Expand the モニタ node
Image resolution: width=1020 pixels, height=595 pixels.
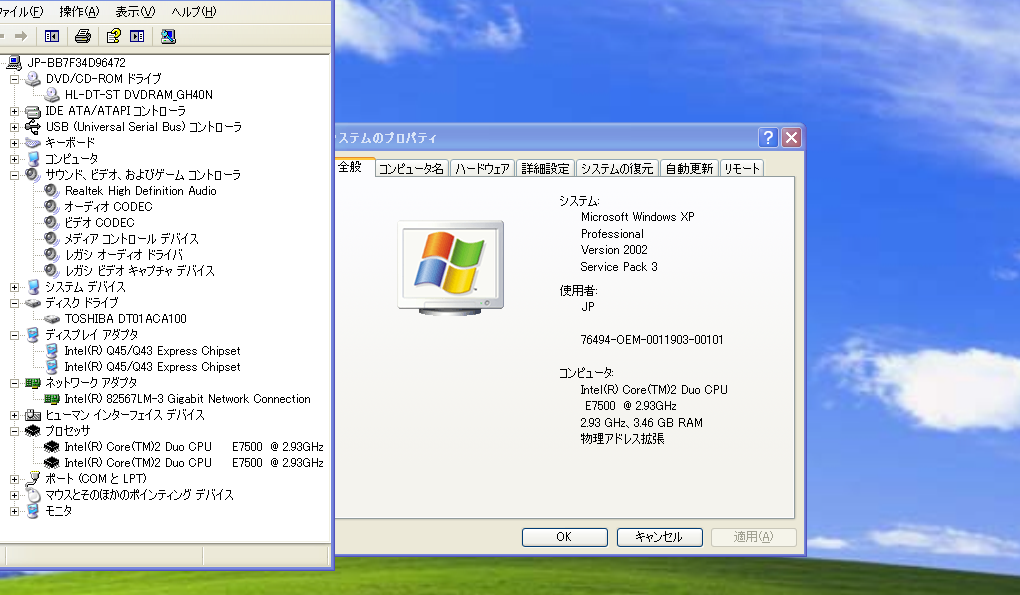pos(14,512)
